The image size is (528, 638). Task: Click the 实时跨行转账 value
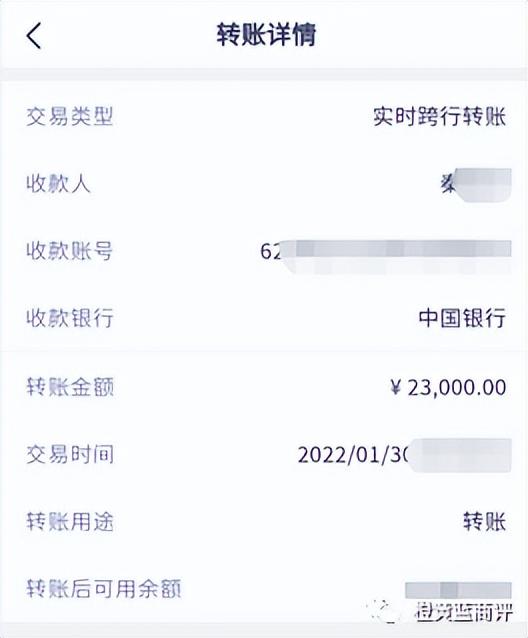[440, 117]
